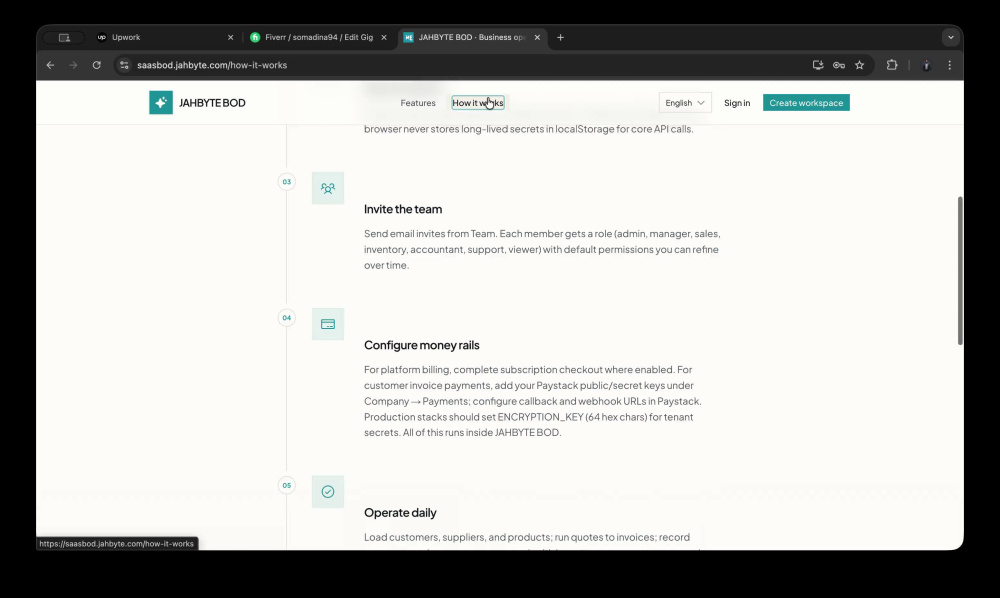Click the Configure money rails card icon

[328, 324]
